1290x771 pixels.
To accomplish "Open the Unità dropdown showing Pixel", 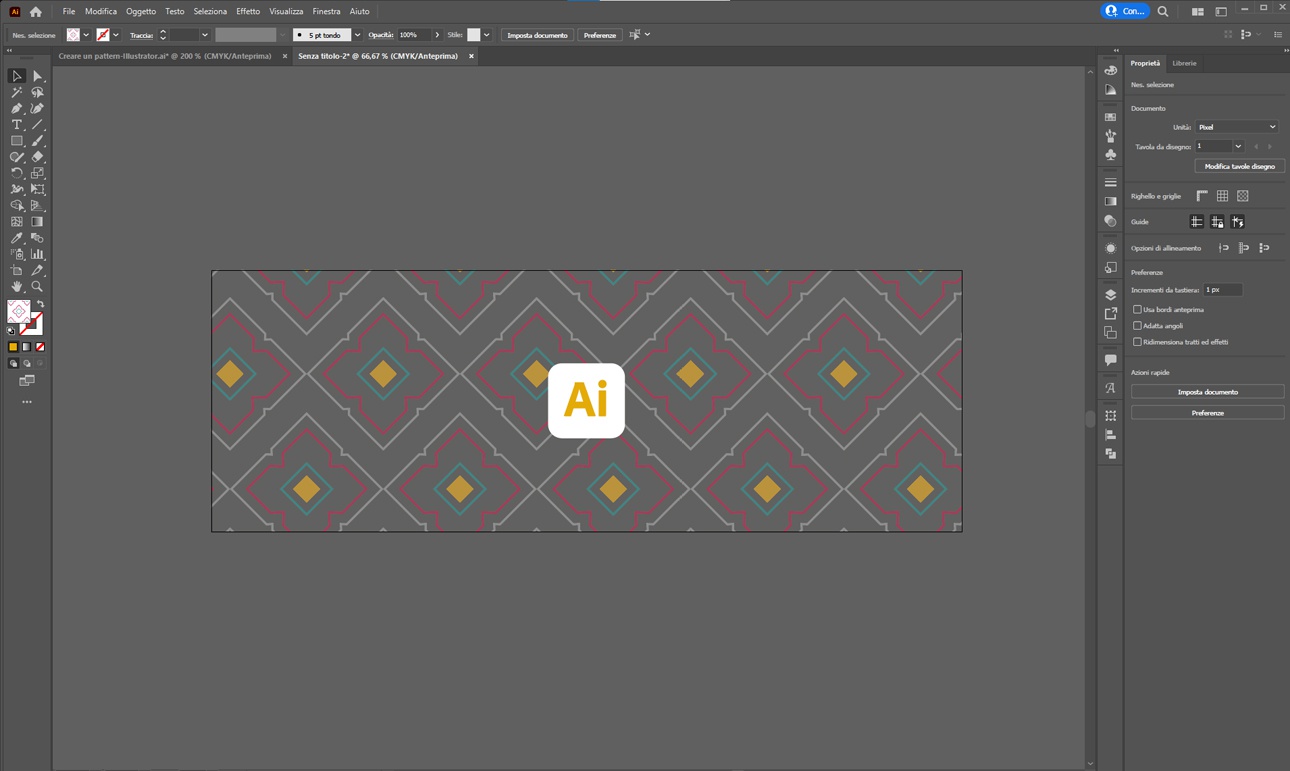I will [x=1236, y=126].
